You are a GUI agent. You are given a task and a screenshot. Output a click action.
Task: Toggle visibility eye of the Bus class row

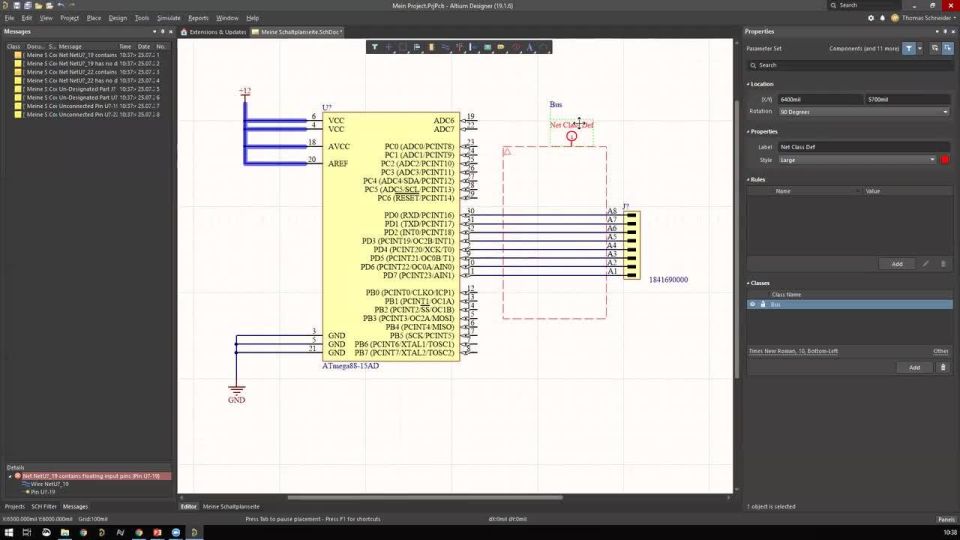(752, 304)
